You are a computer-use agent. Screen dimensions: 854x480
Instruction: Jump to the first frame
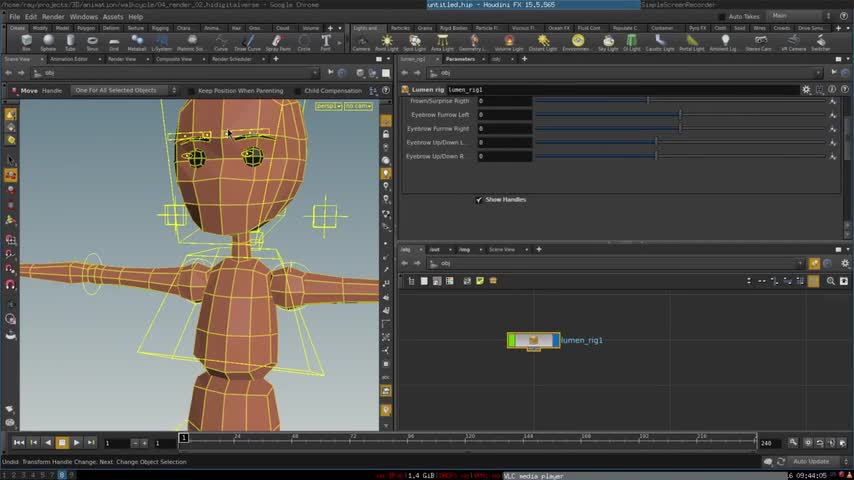click(18, 442)
